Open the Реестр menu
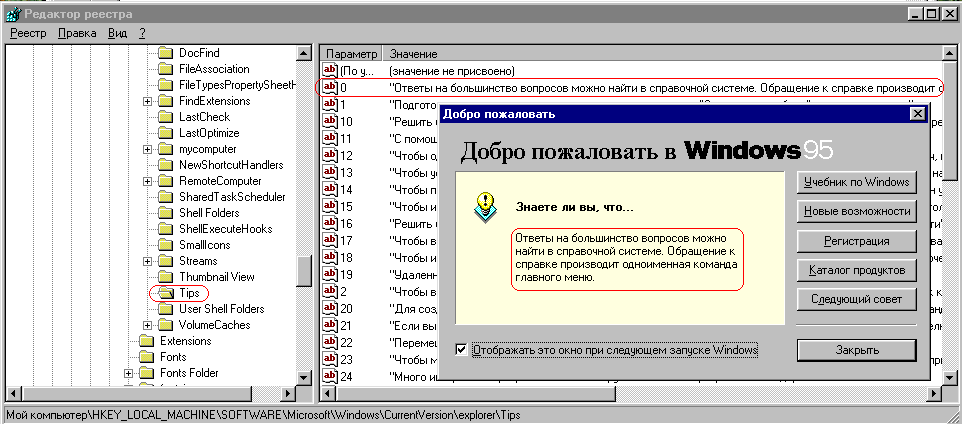 [x=28, y=33]
